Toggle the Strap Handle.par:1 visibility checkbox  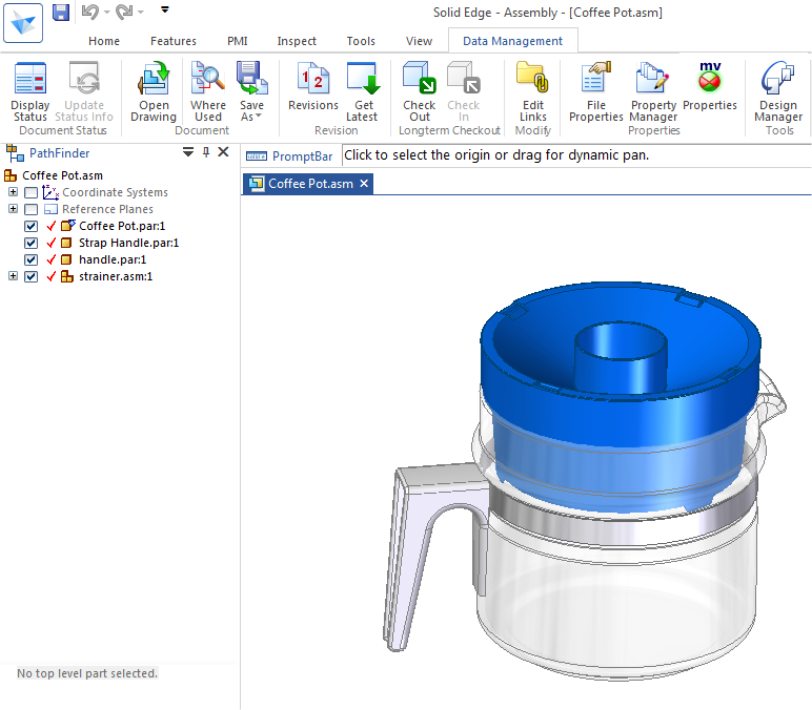point(31,243)
